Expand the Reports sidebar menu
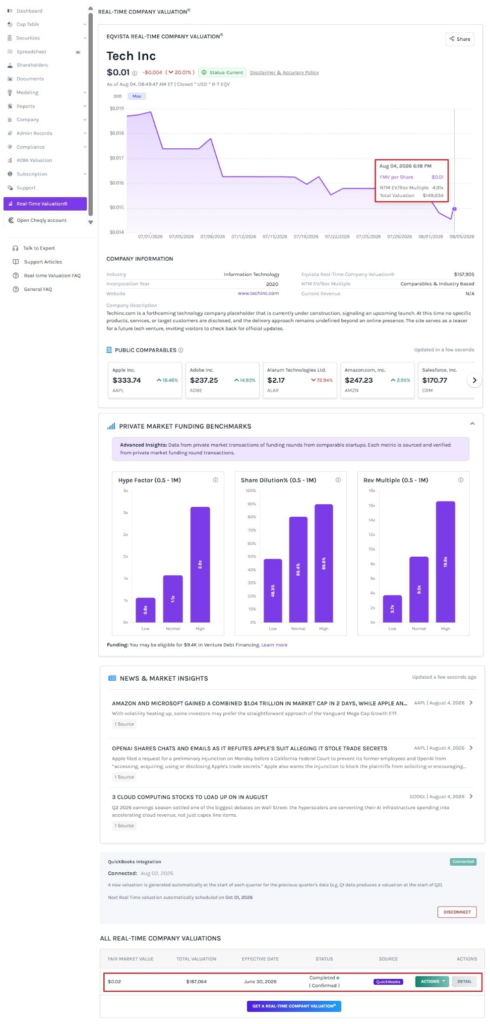This screenshot has height=1024, width=490. point(85,106)
